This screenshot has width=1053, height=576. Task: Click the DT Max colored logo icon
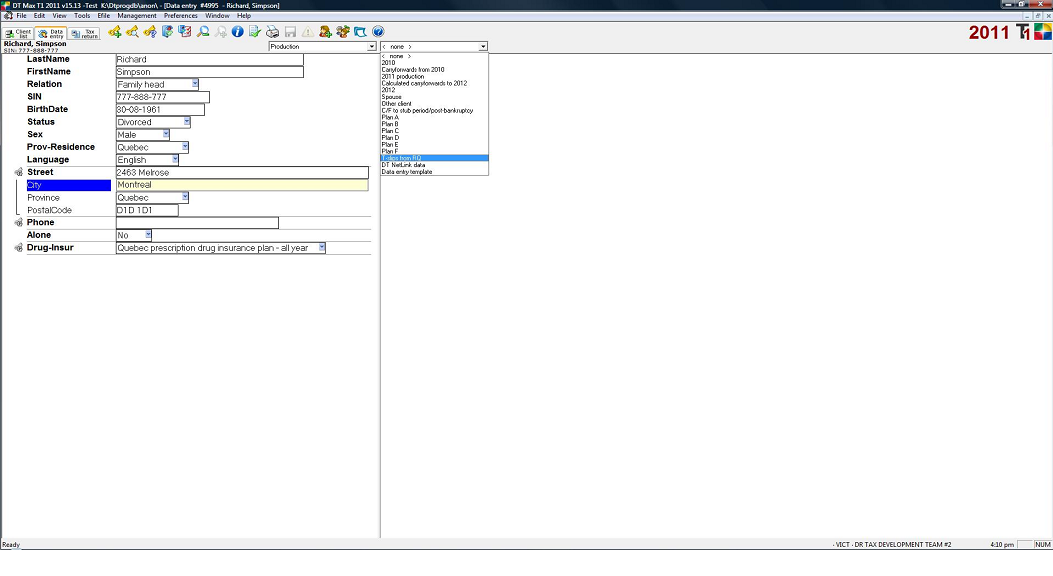coord(1040,32)
